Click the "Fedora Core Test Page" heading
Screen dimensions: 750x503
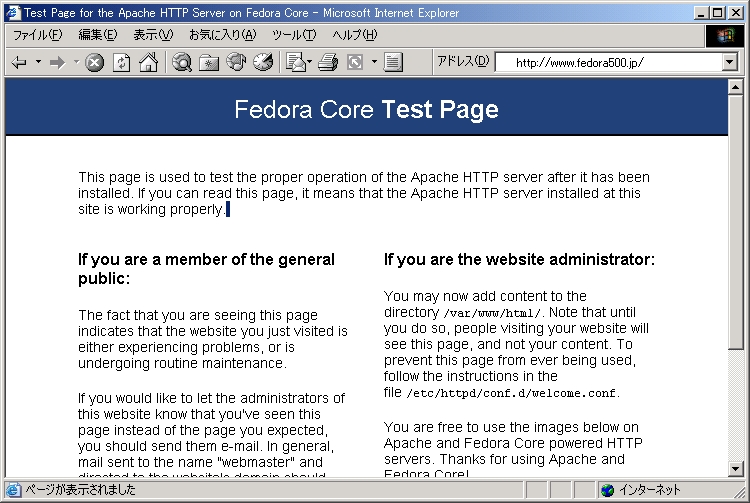(x=366, y=109)
